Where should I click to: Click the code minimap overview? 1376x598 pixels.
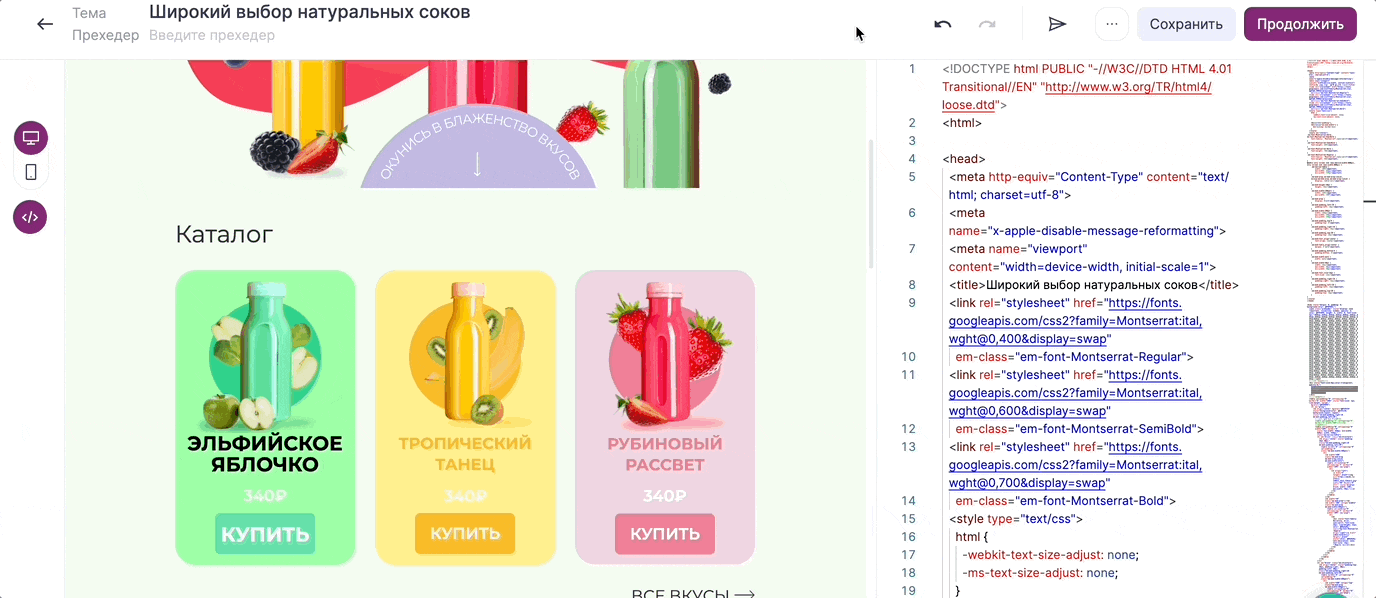point(1333,328)
